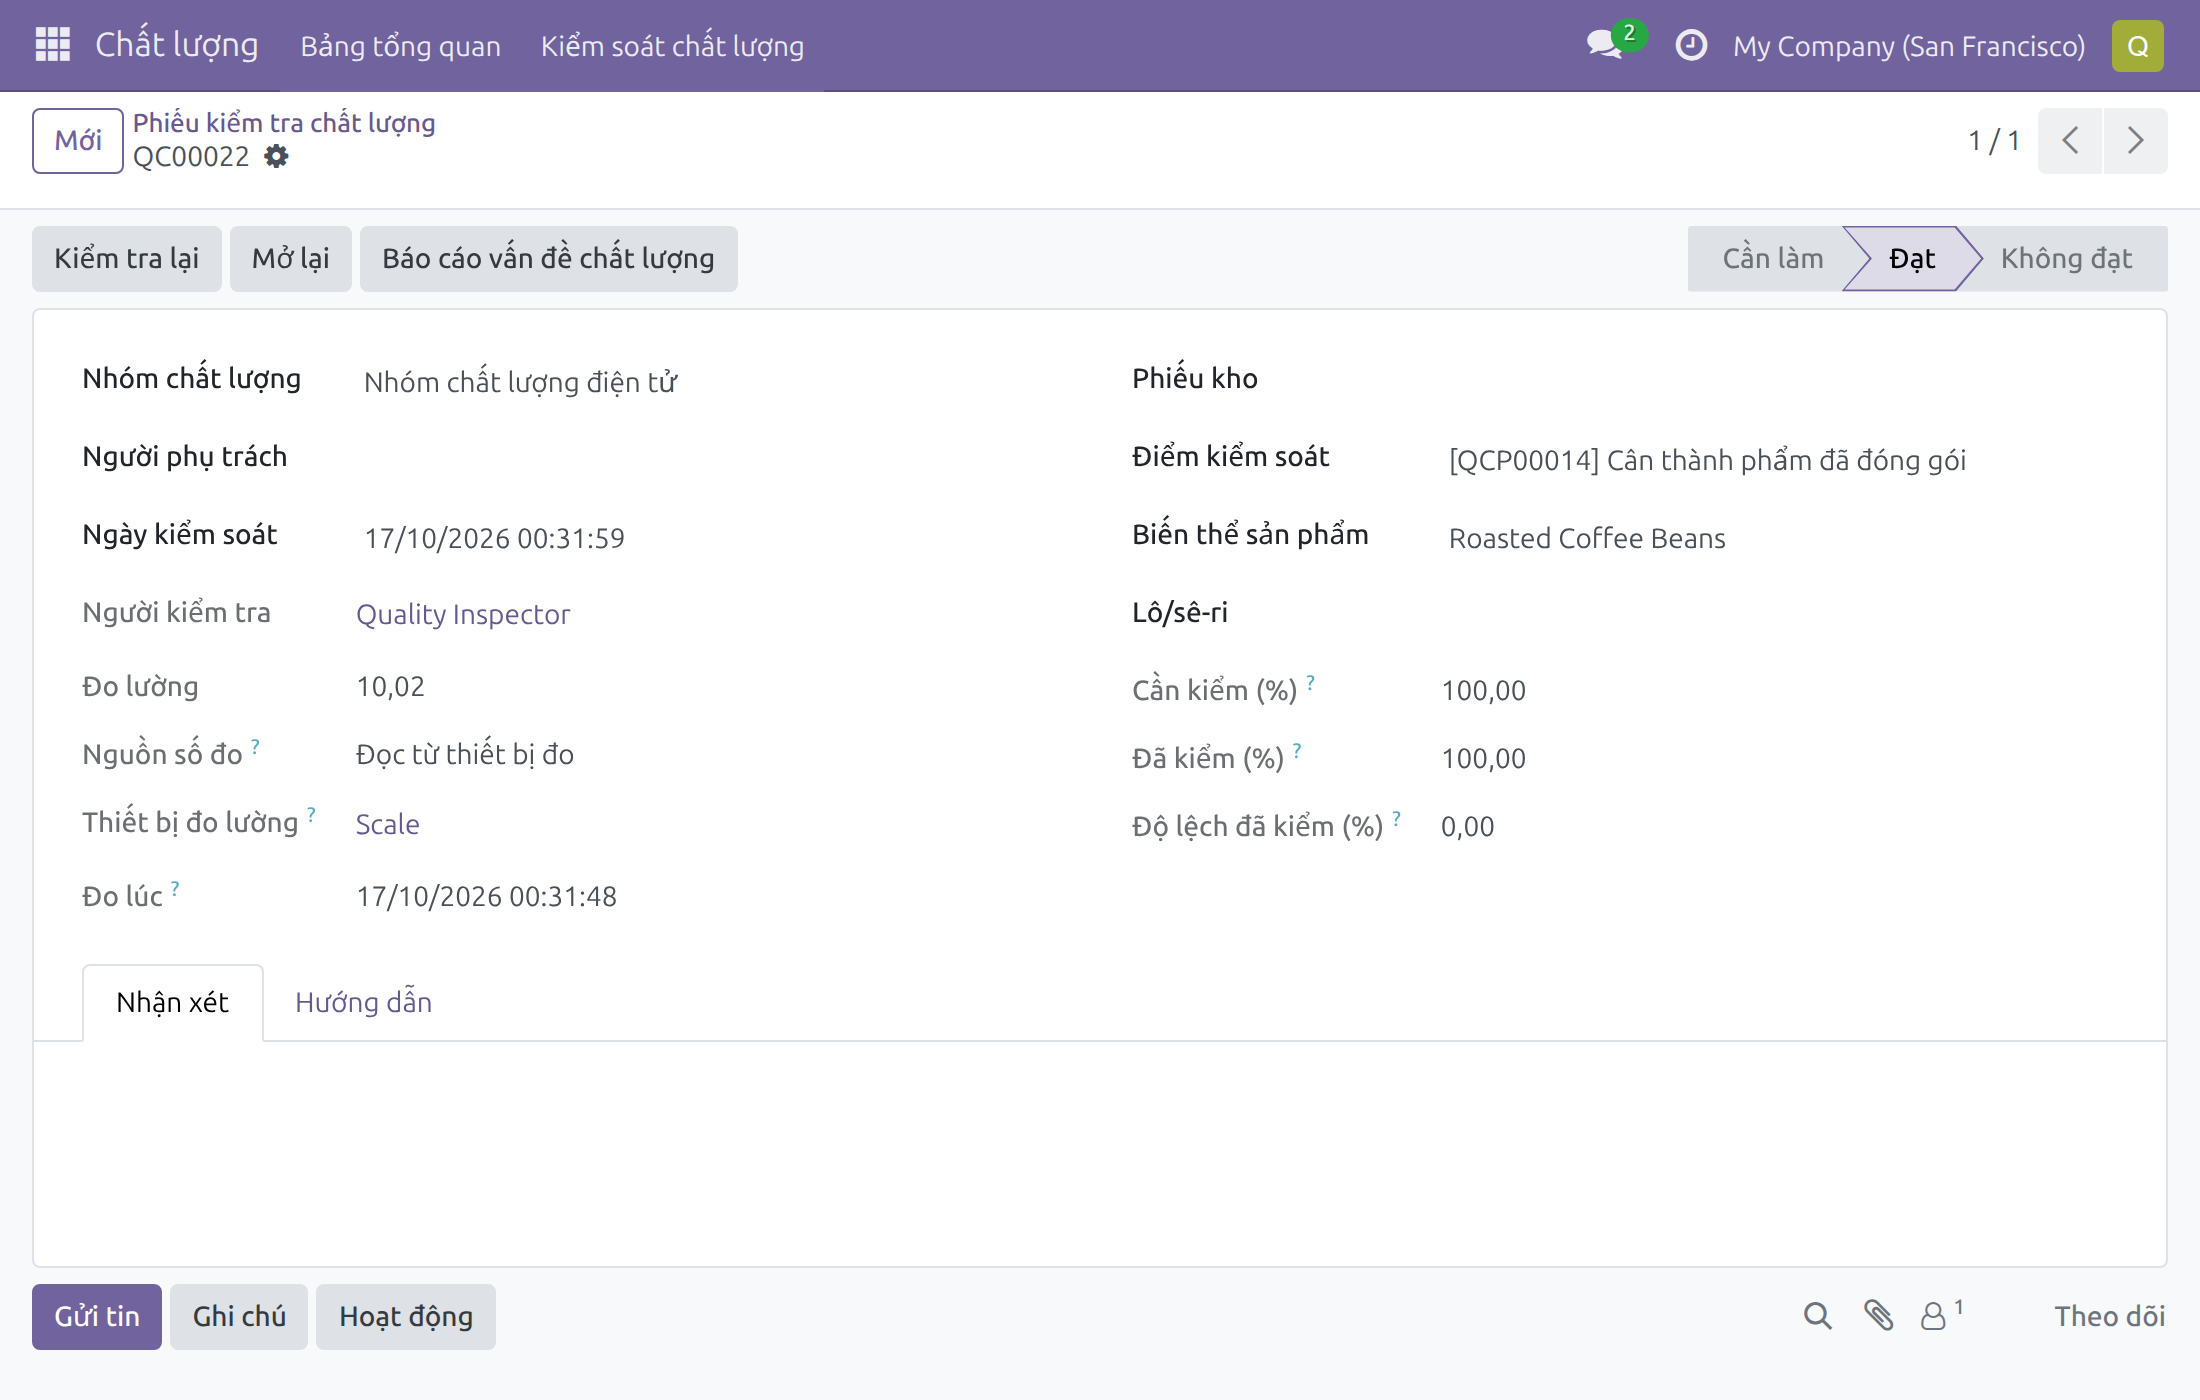Go to the previous record arrow
Image resolution: width=2200 pixels, height=1400 pixels.
point(2070,141)
